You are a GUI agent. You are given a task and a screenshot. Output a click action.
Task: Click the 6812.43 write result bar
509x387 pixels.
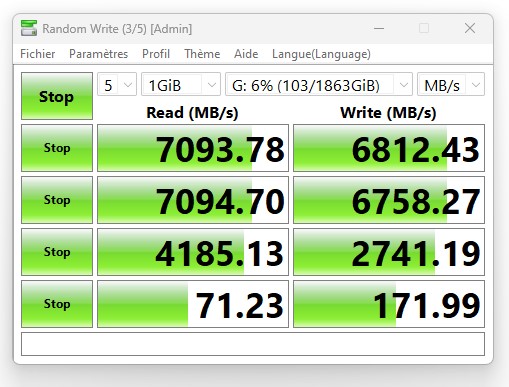389,148
